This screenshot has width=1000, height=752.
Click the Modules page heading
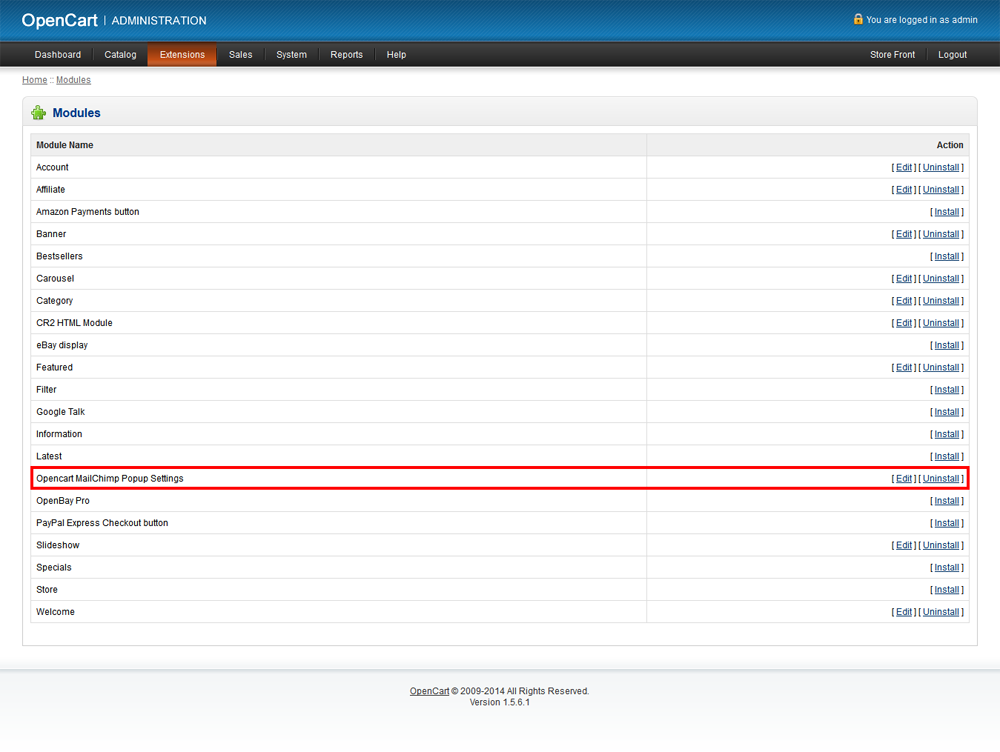pyautogui.click(x=77, y=113)
